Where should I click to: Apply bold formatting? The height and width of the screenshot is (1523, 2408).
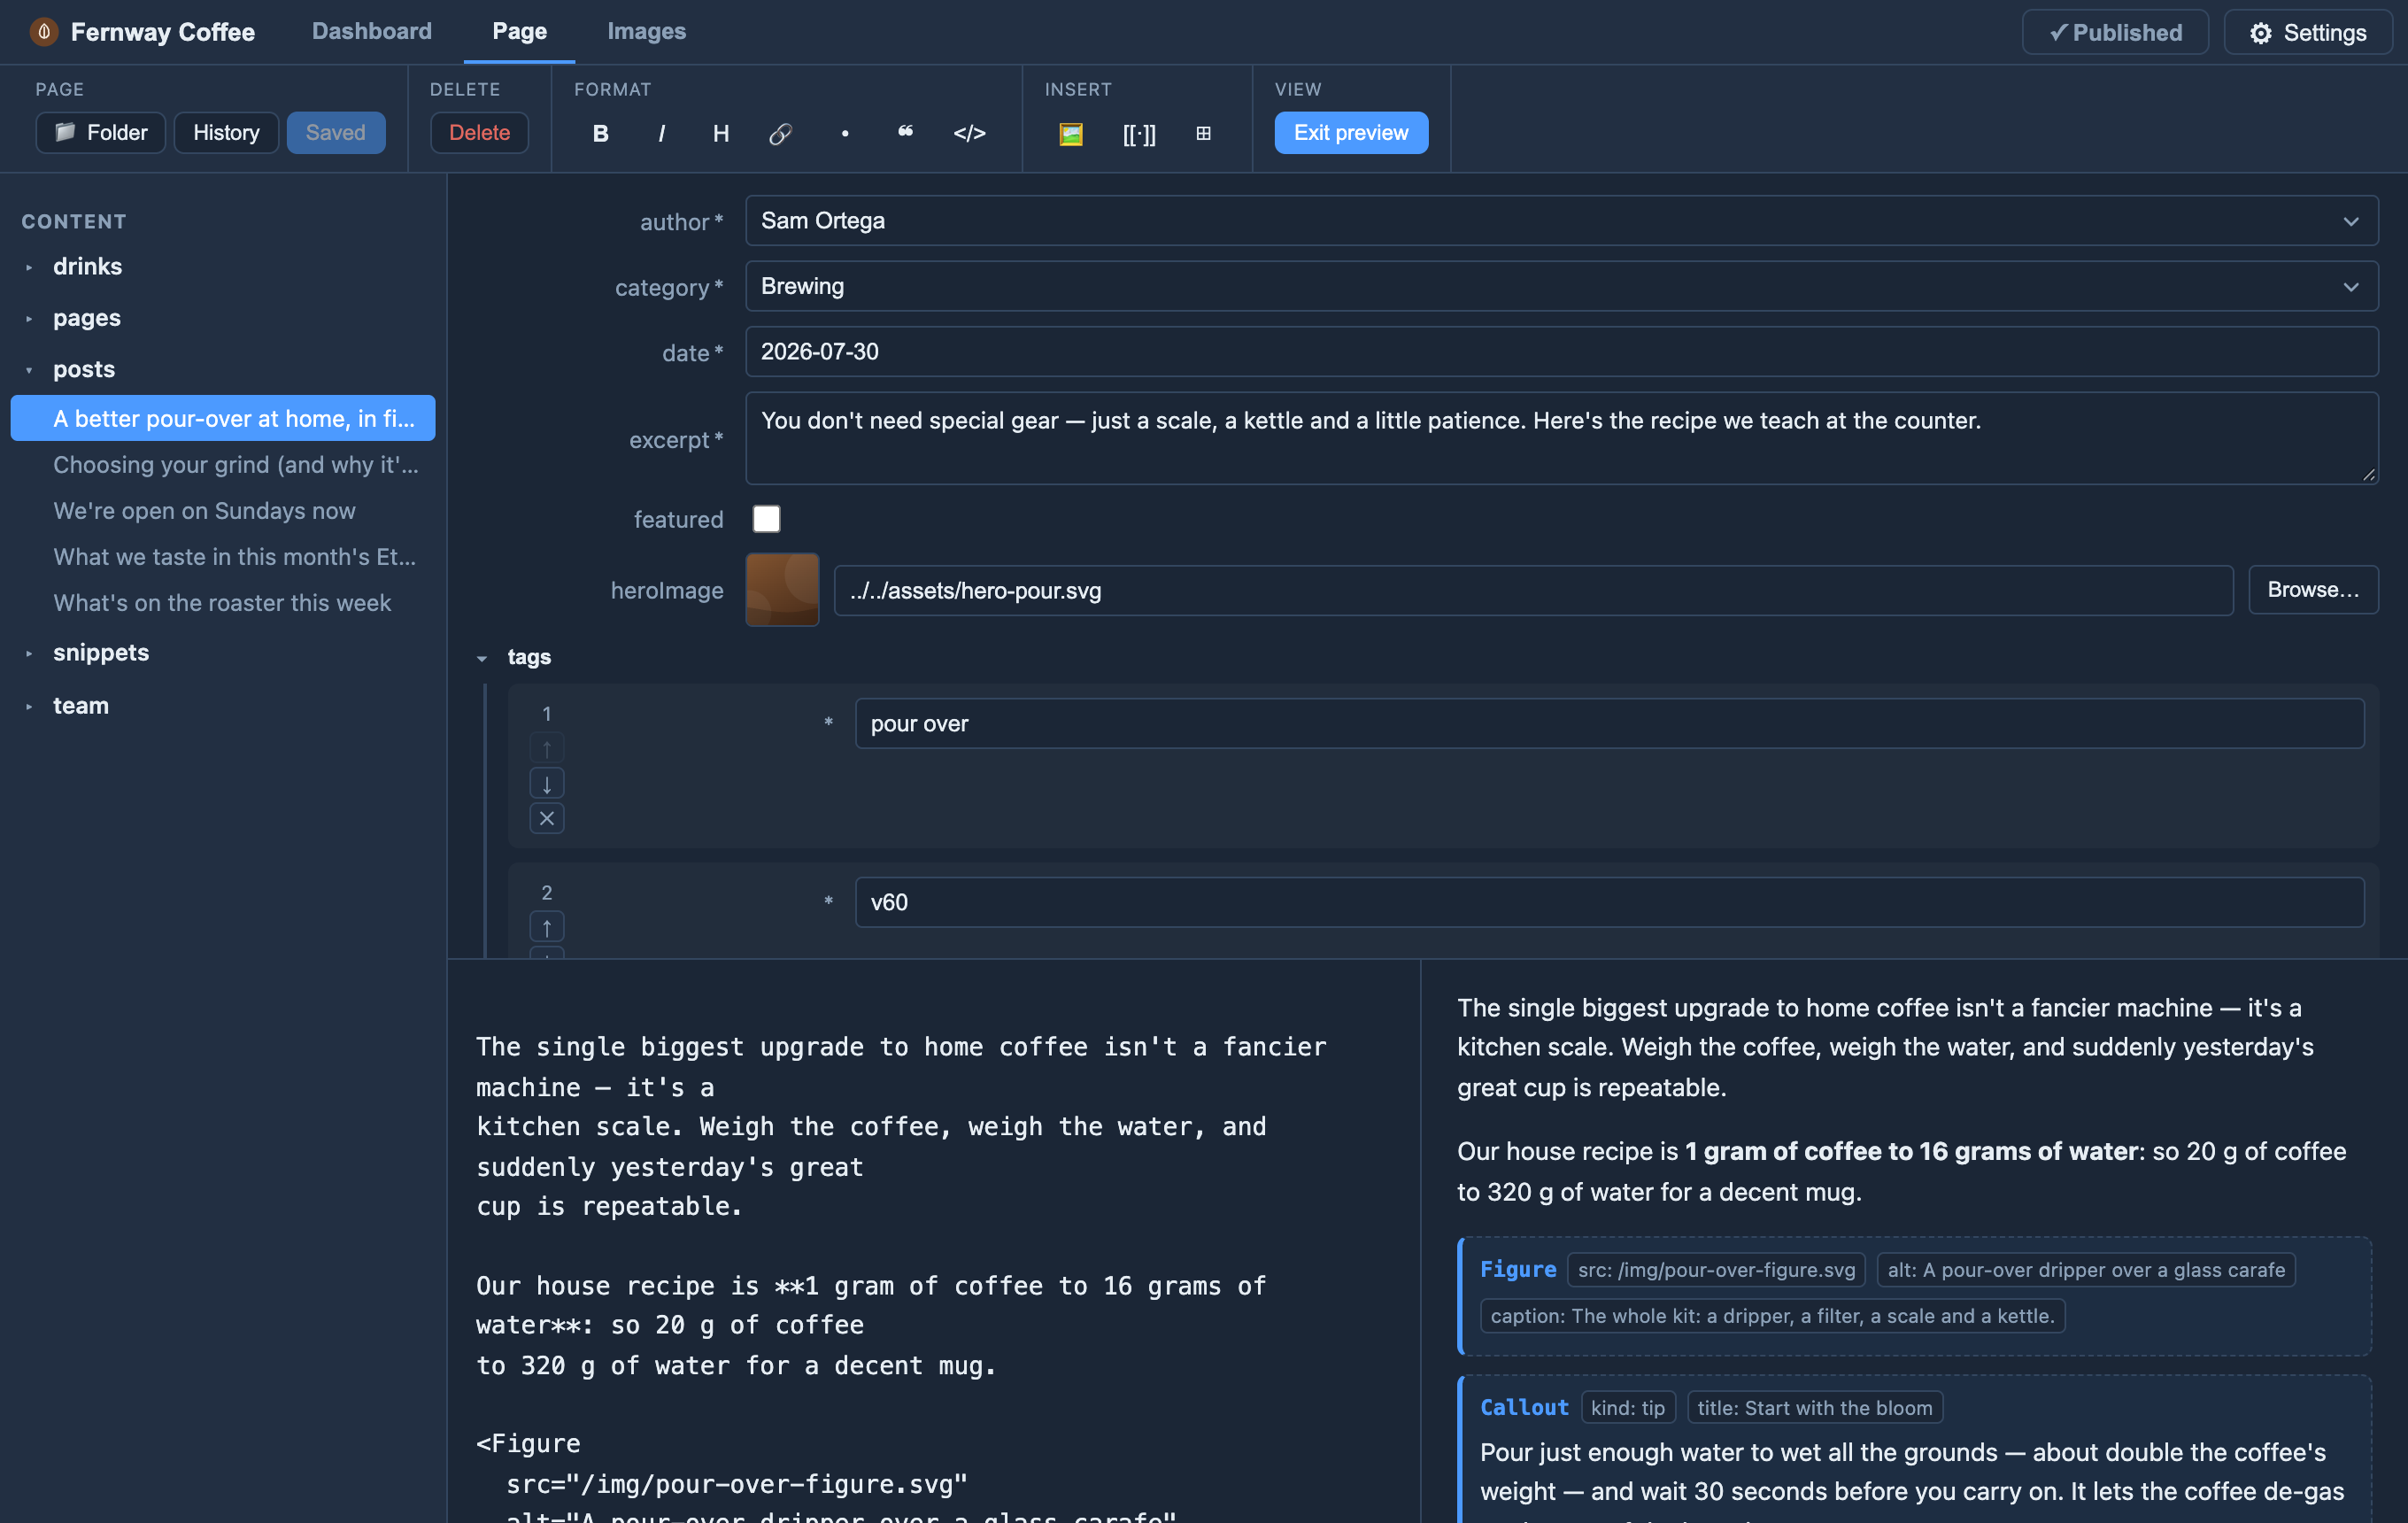coord(600,133)
